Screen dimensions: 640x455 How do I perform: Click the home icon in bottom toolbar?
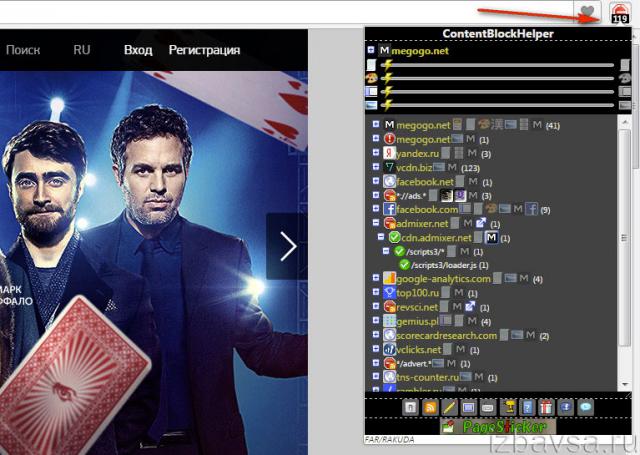pyautogui.click(x=411, y=407)
